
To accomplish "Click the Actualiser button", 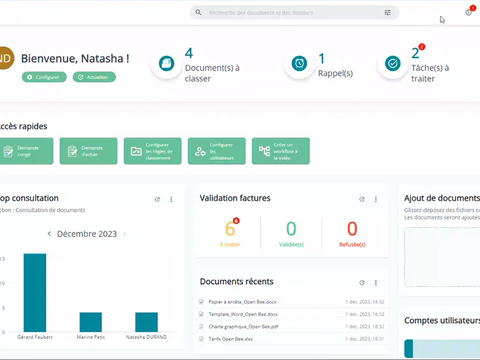I will (x=94, y=77).
